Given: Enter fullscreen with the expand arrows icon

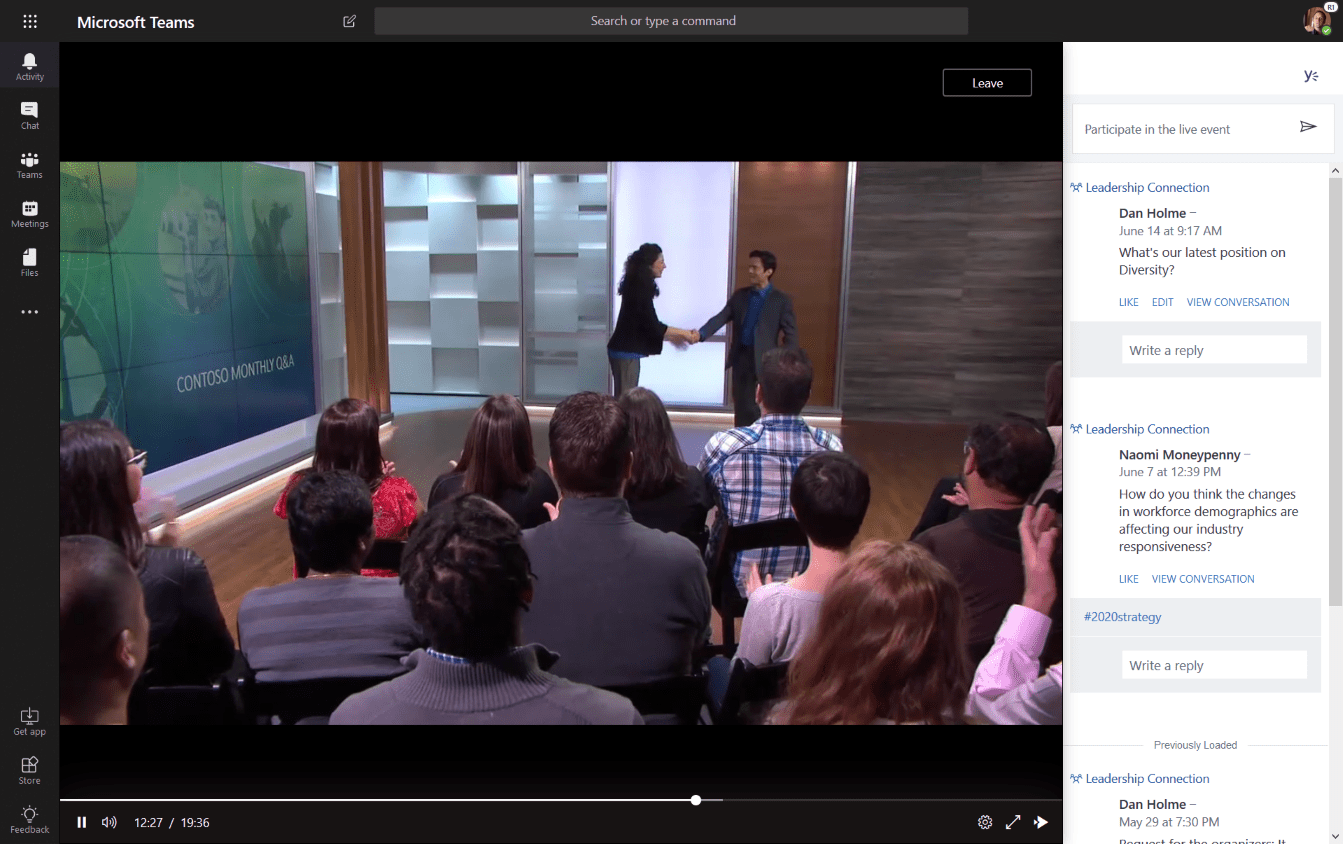Looking at the screenshot, I should [1013, 821].
